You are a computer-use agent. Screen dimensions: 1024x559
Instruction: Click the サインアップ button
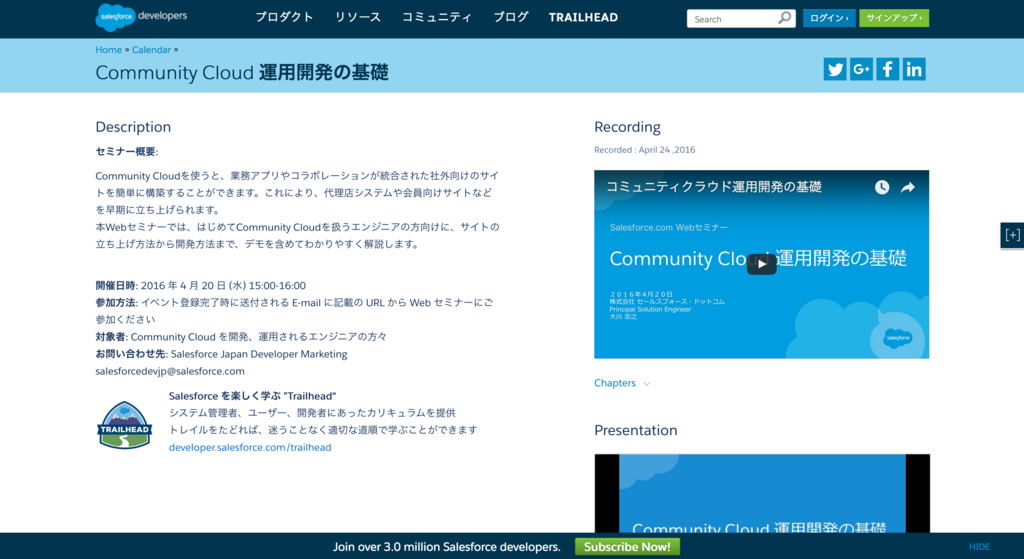click(894, 18)
